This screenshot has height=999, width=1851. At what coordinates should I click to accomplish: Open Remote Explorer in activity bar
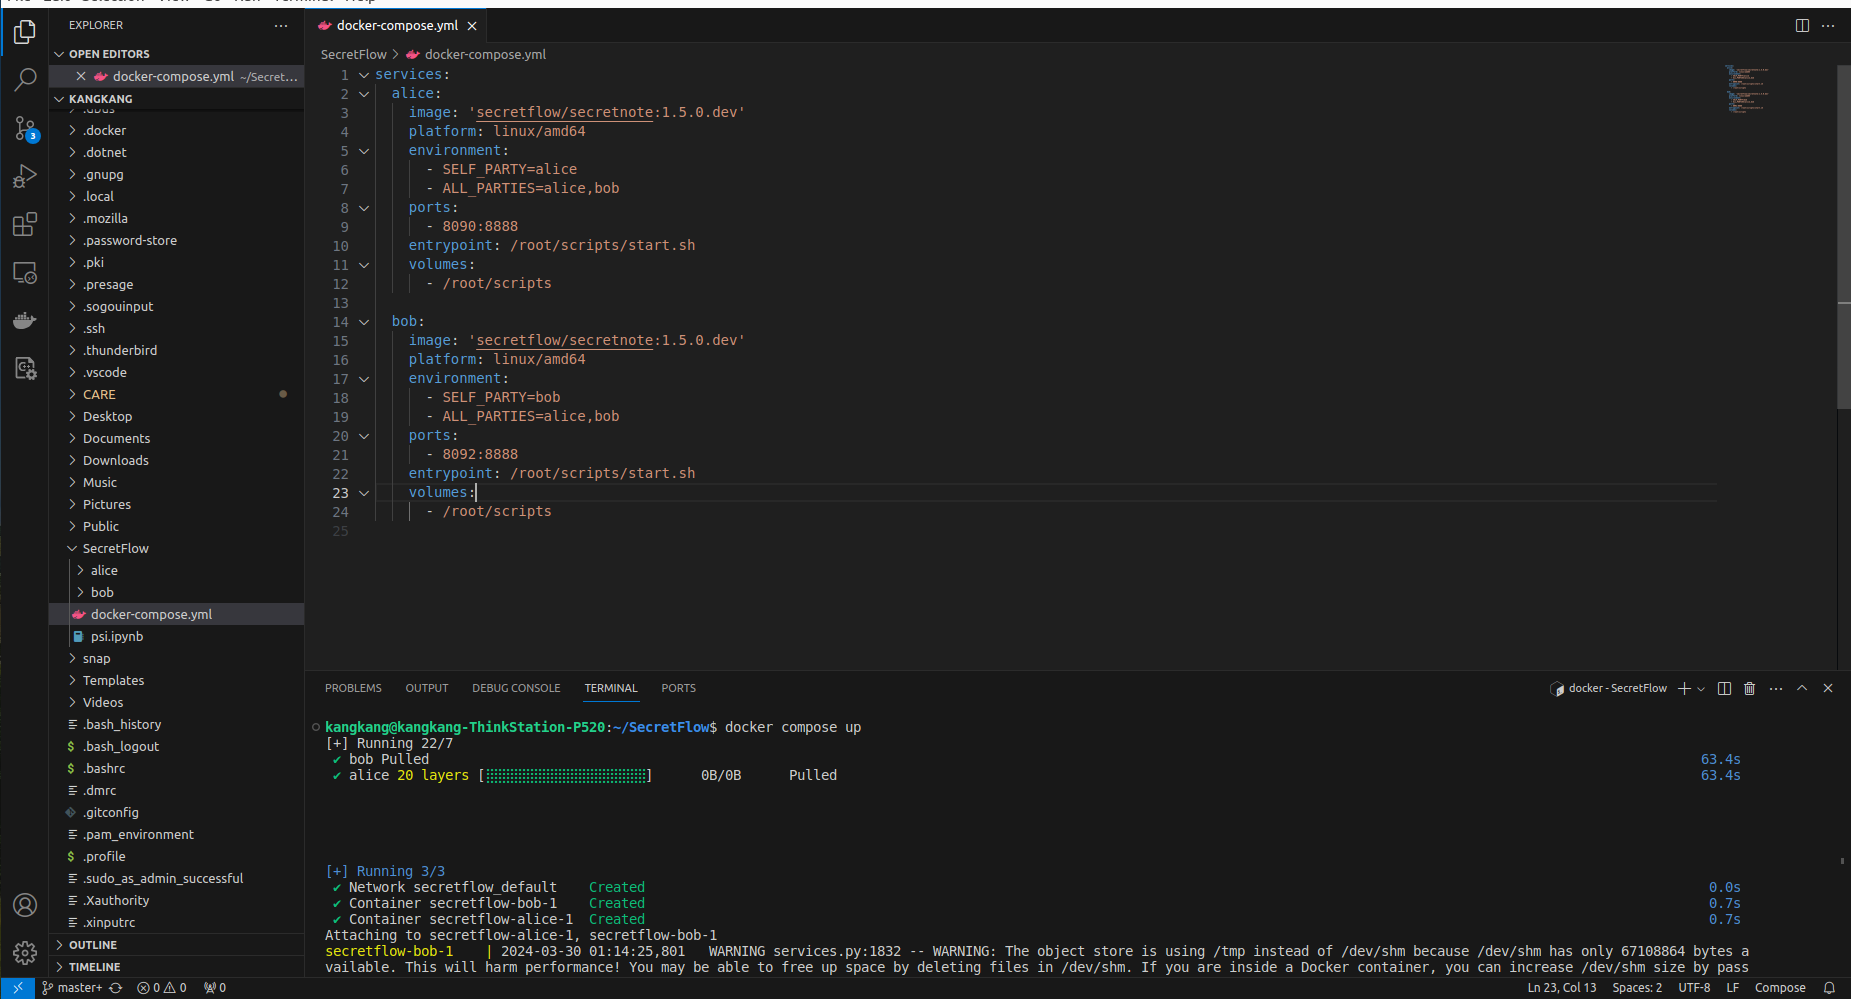pos(25,272)
